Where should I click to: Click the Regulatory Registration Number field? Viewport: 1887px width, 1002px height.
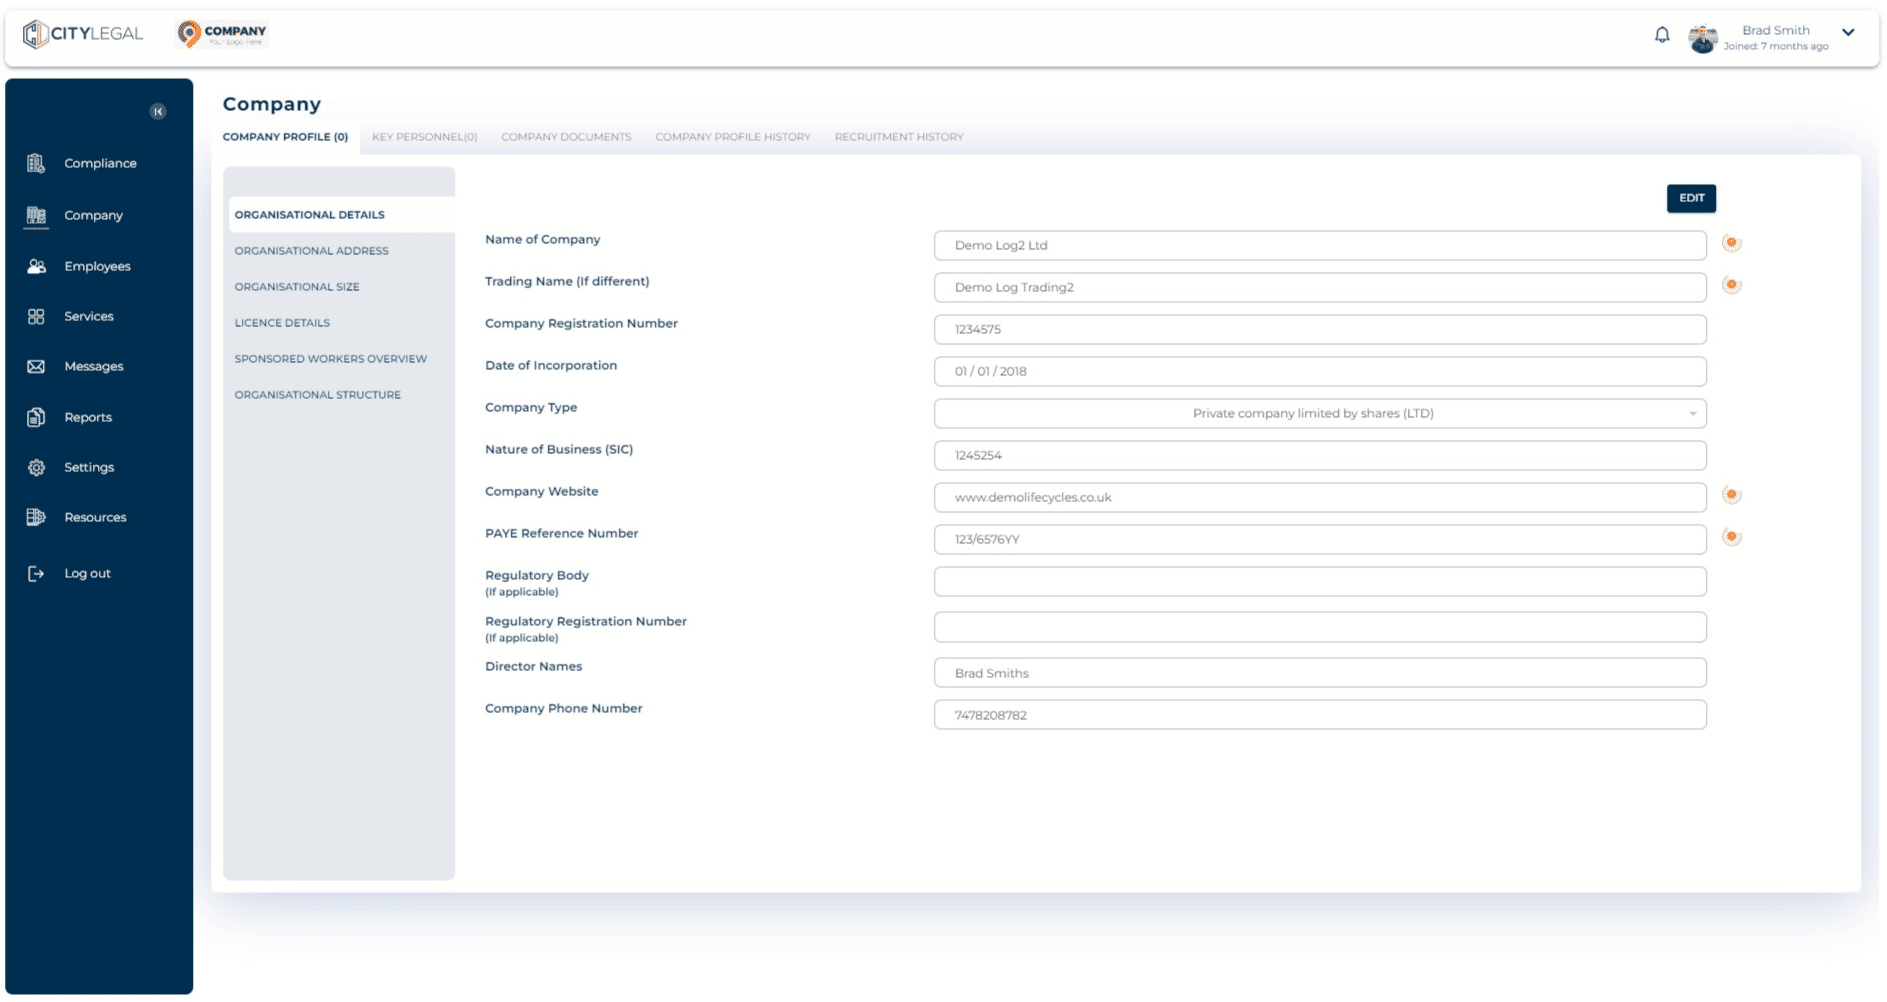pyautogui.click(x=1320, y=627)
